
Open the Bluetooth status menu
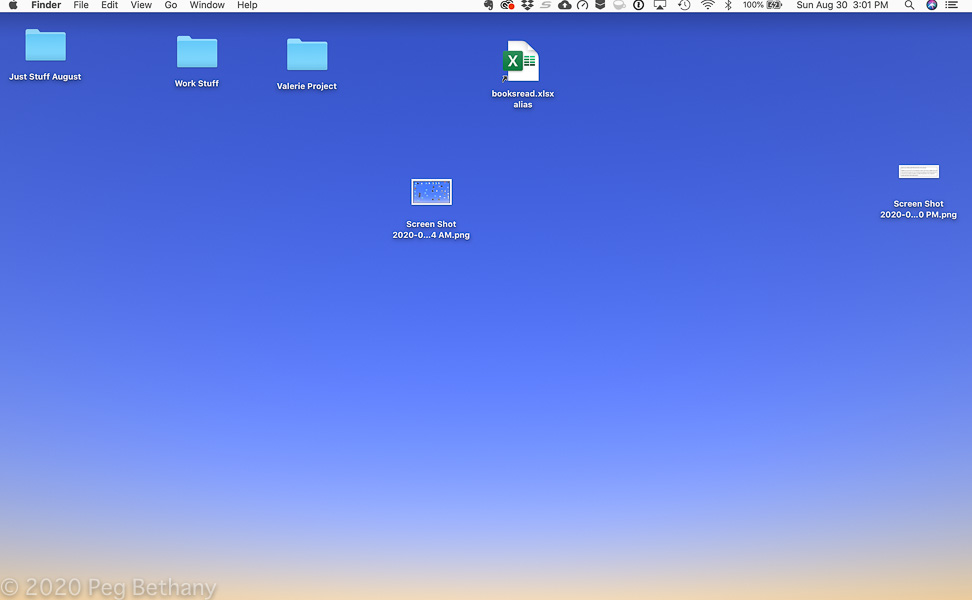728,5
